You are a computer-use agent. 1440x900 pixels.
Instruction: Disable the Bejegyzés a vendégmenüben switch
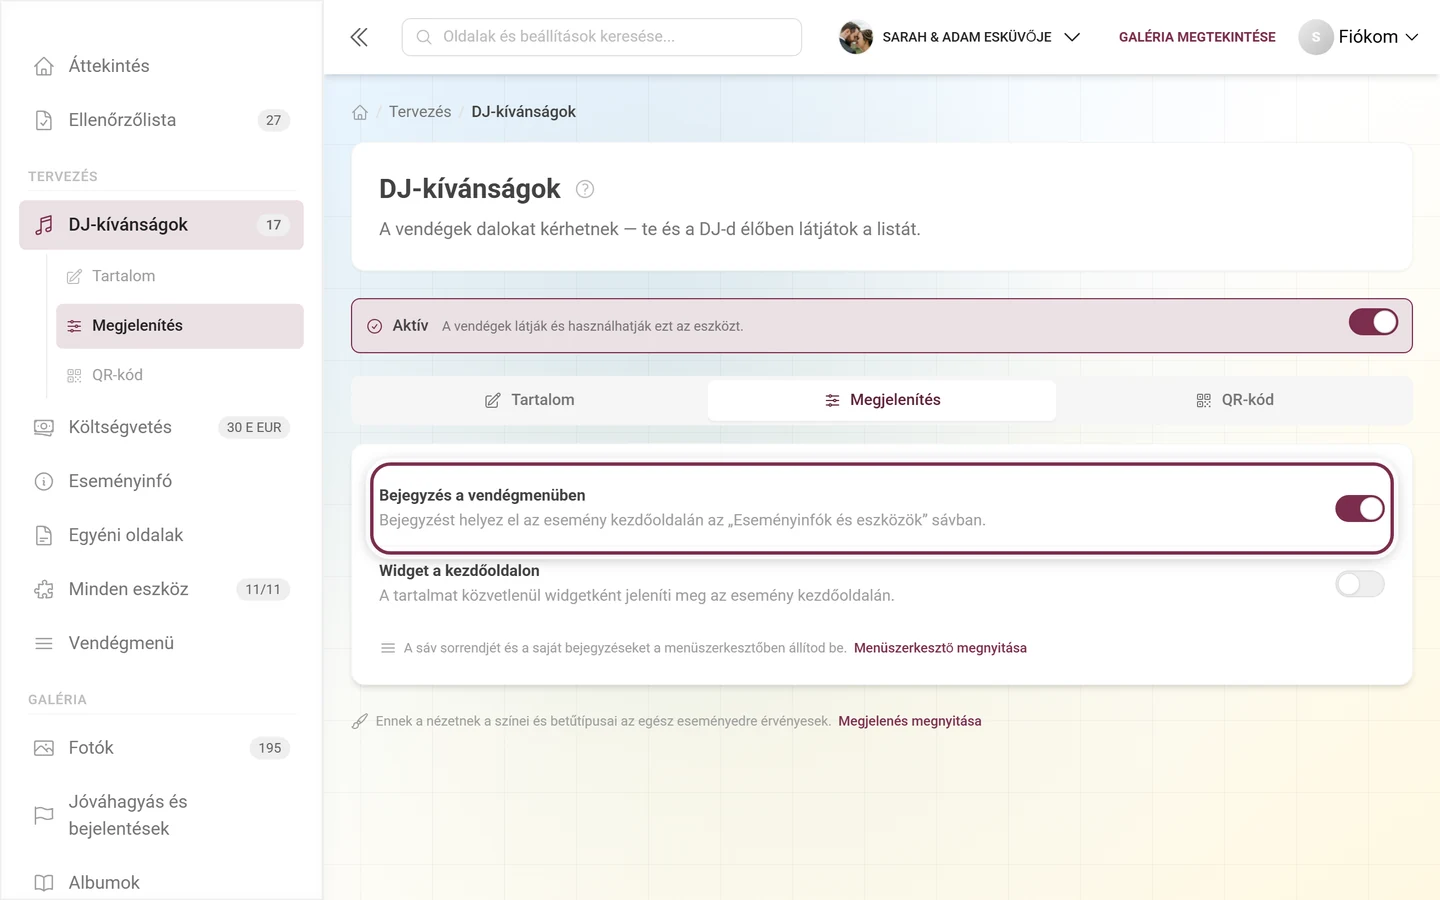1360,508
